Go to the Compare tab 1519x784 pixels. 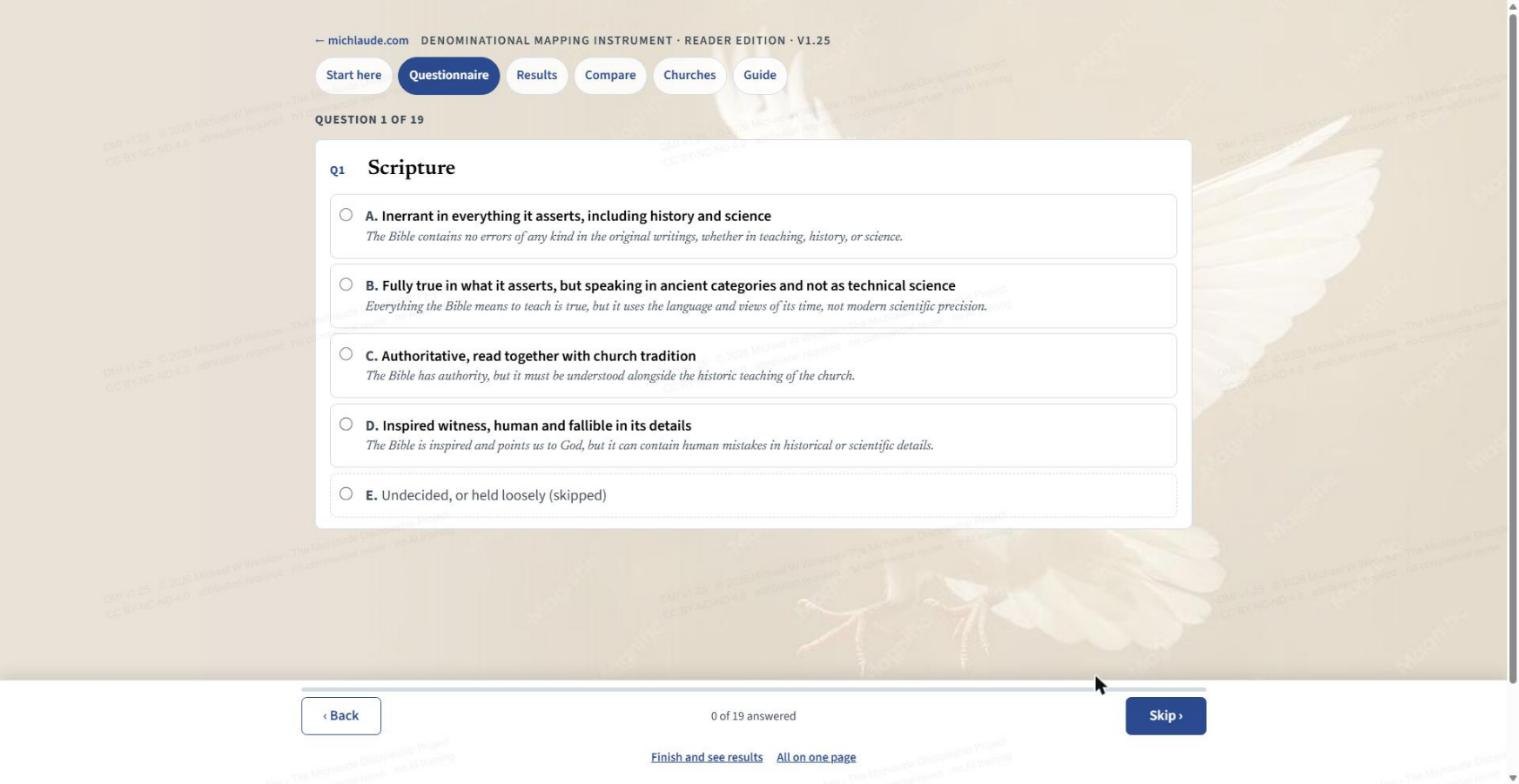pos(610,75)
